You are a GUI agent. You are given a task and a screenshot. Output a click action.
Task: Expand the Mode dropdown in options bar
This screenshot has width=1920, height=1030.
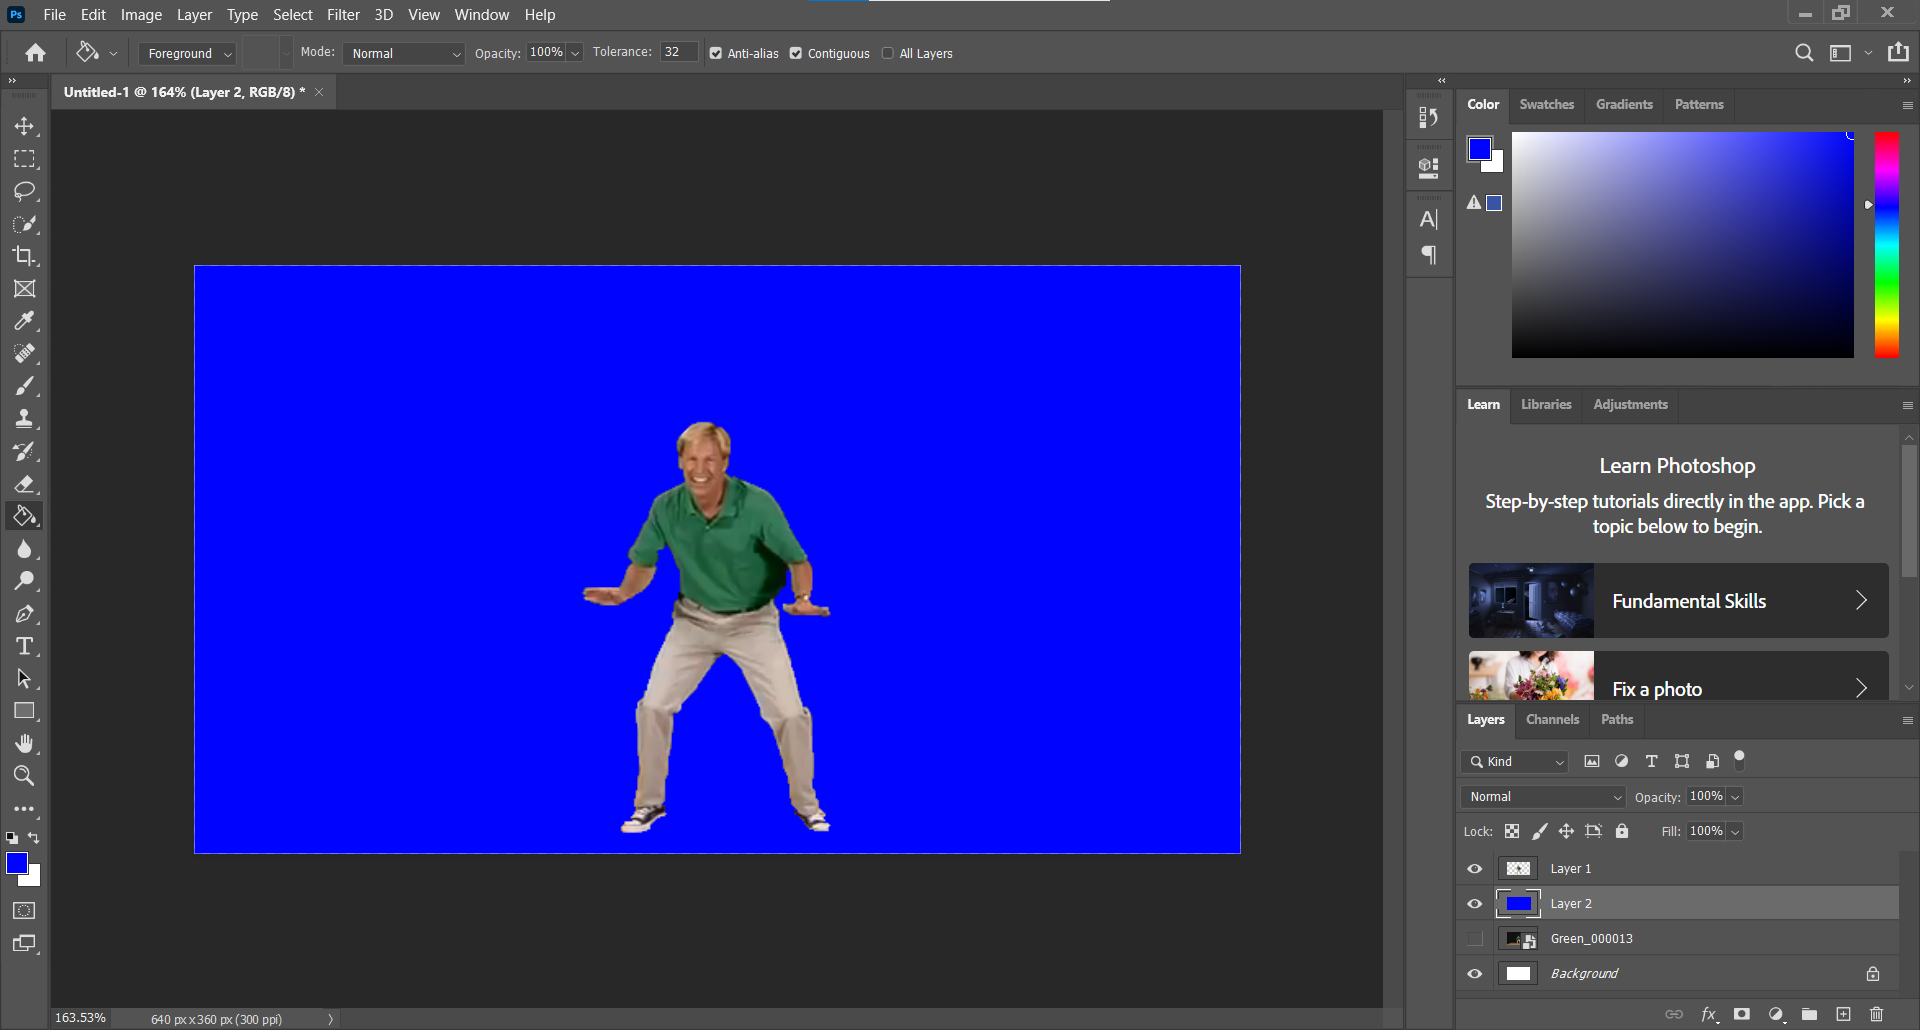[405, 54]
